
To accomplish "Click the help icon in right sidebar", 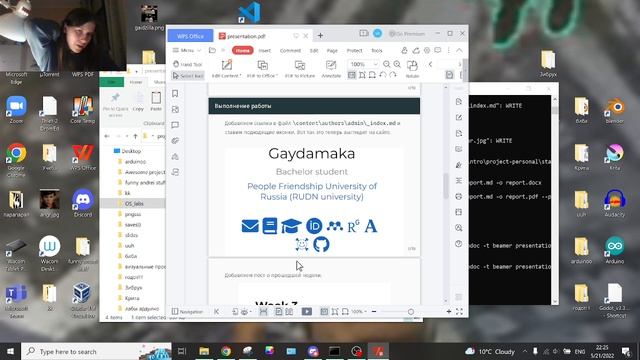I will pyautogui.click(x=459, y=244).
